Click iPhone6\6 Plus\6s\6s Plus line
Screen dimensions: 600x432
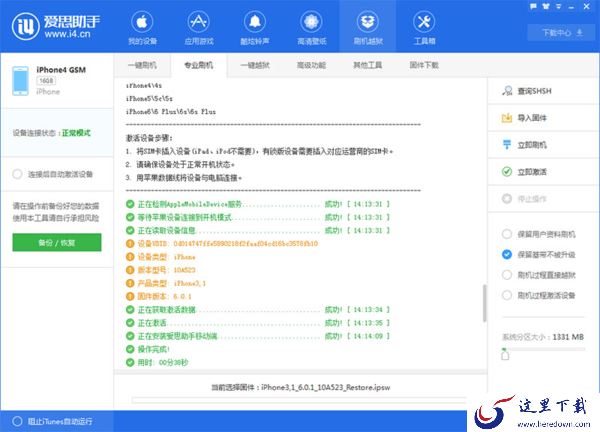click(171, 112)
